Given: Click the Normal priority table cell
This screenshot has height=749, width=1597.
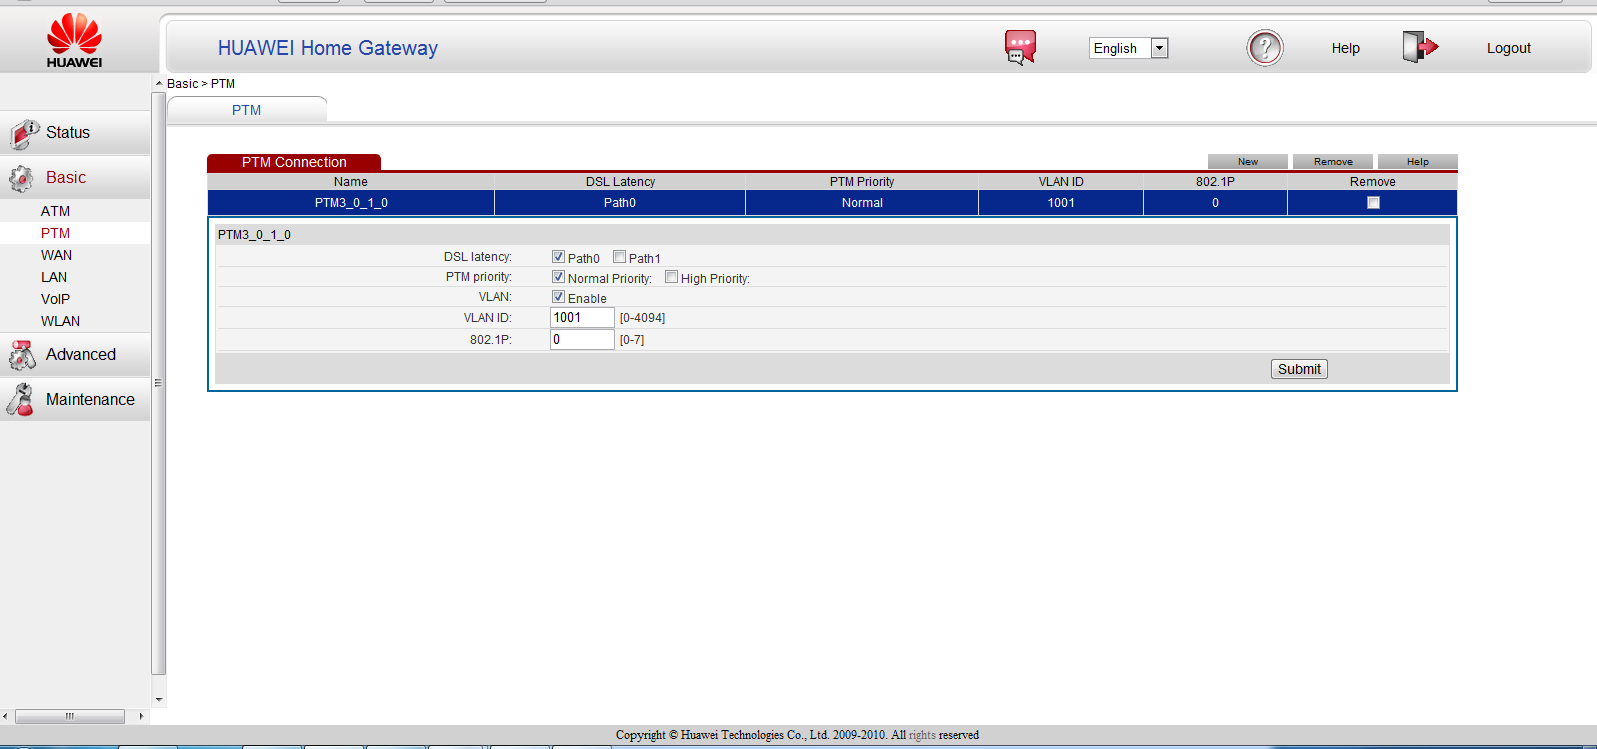Looking at the screenshot, I should click(862, 203).
